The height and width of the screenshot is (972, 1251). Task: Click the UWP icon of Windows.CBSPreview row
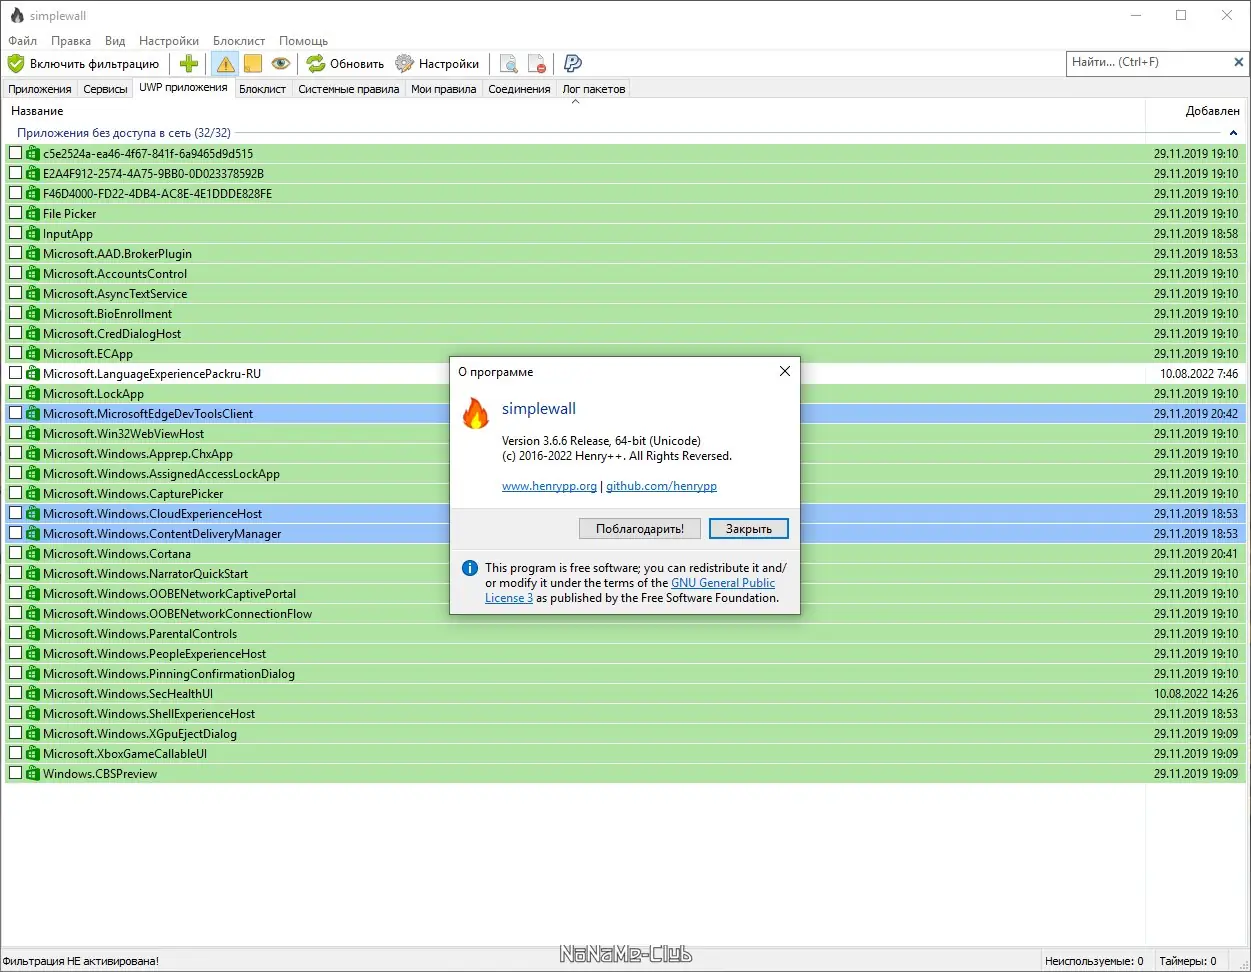33,774
